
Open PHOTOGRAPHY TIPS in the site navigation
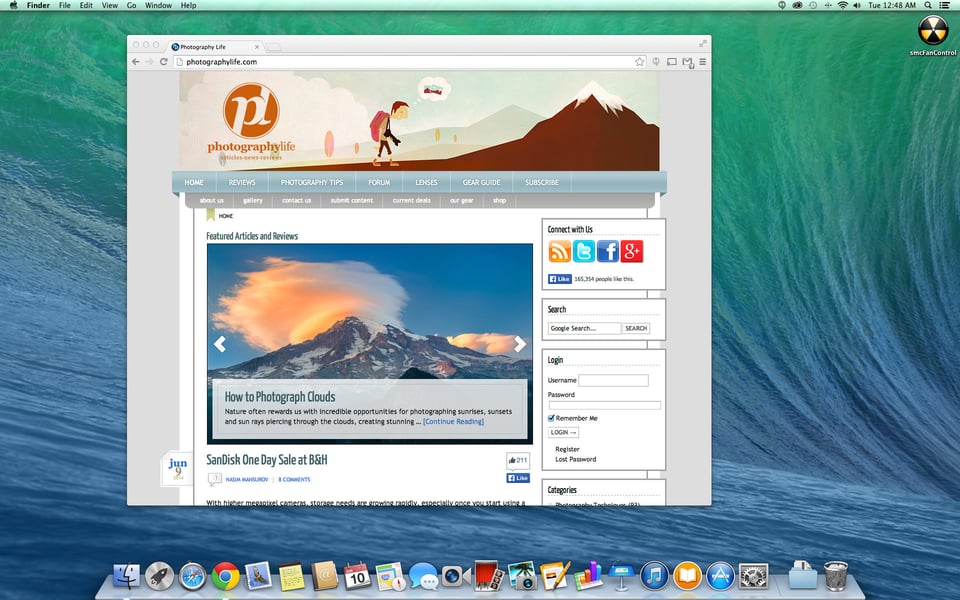(312, 182)
